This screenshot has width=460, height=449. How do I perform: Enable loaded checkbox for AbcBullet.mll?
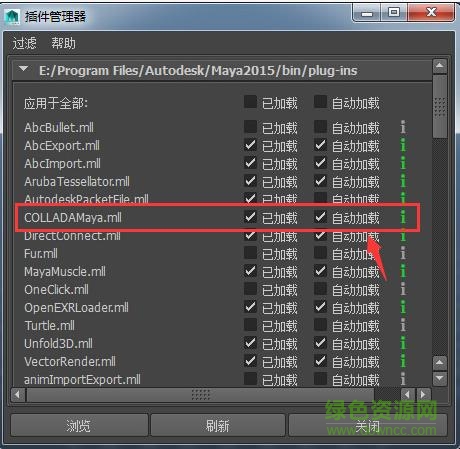(x=250, y=127)
